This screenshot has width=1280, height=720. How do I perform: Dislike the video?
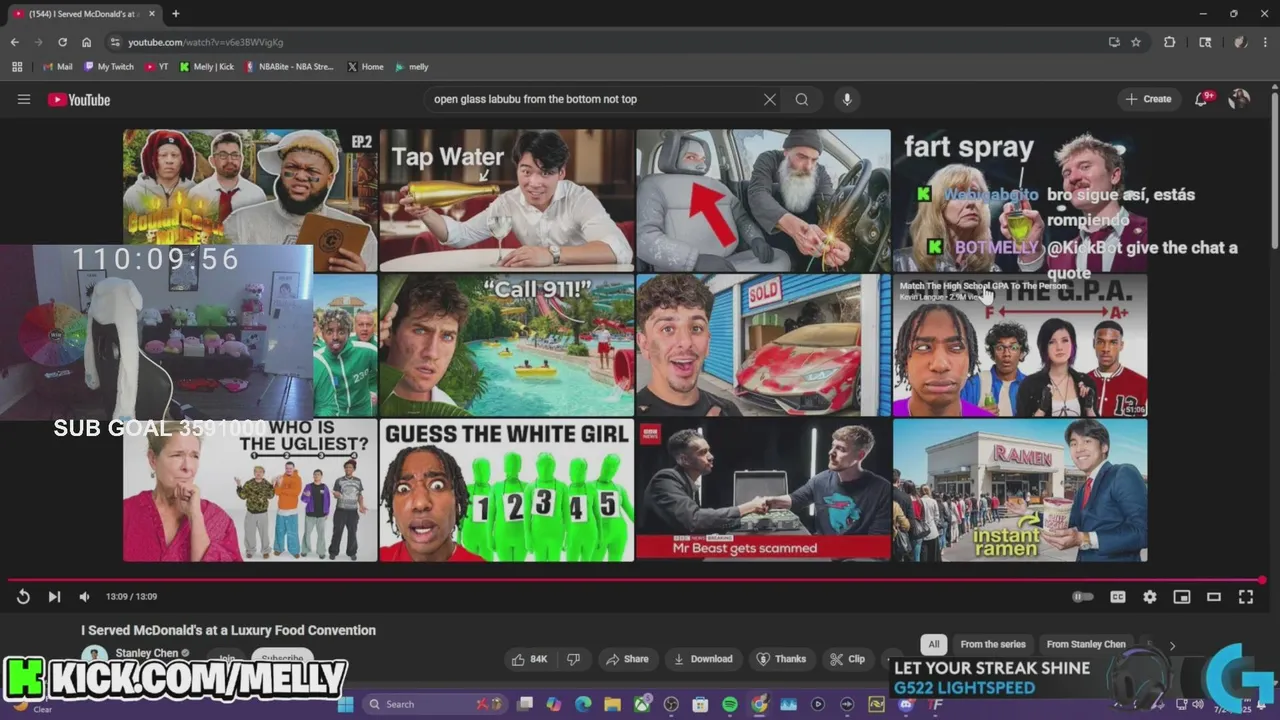coord(573,659)
